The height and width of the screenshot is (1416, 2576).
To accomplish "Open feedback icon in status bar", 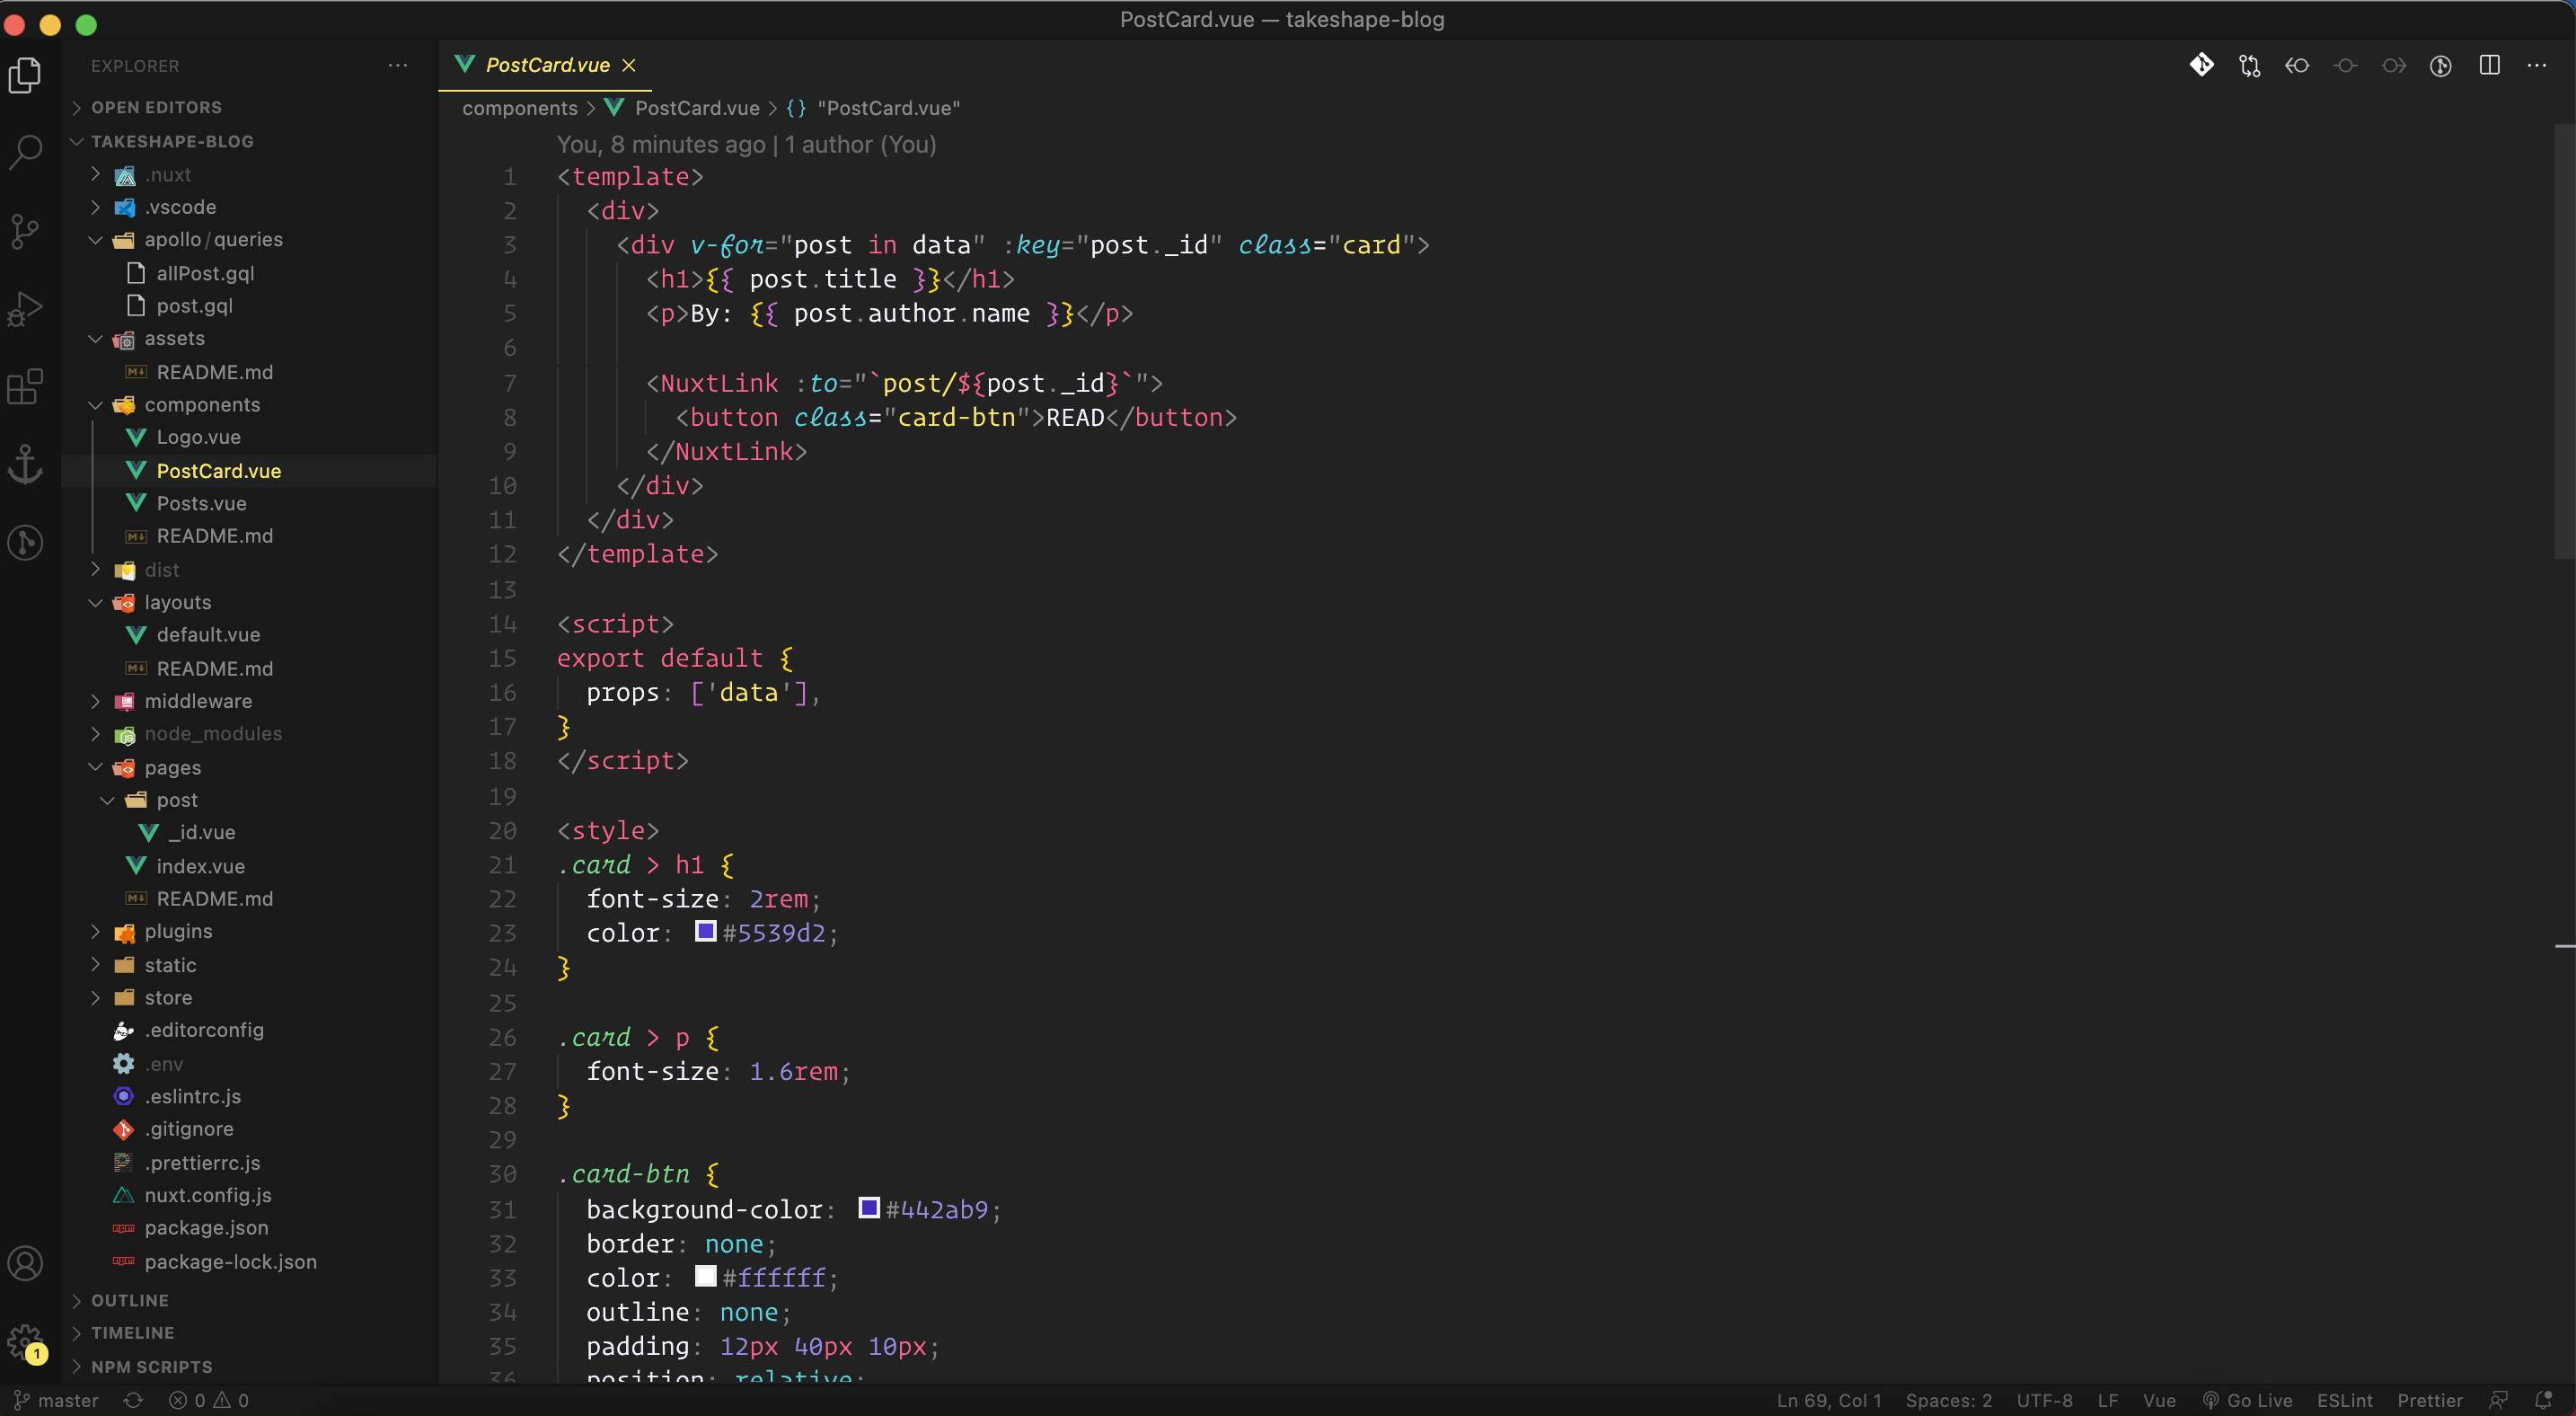I will pyautogui.click(x=2498, y=1400).
